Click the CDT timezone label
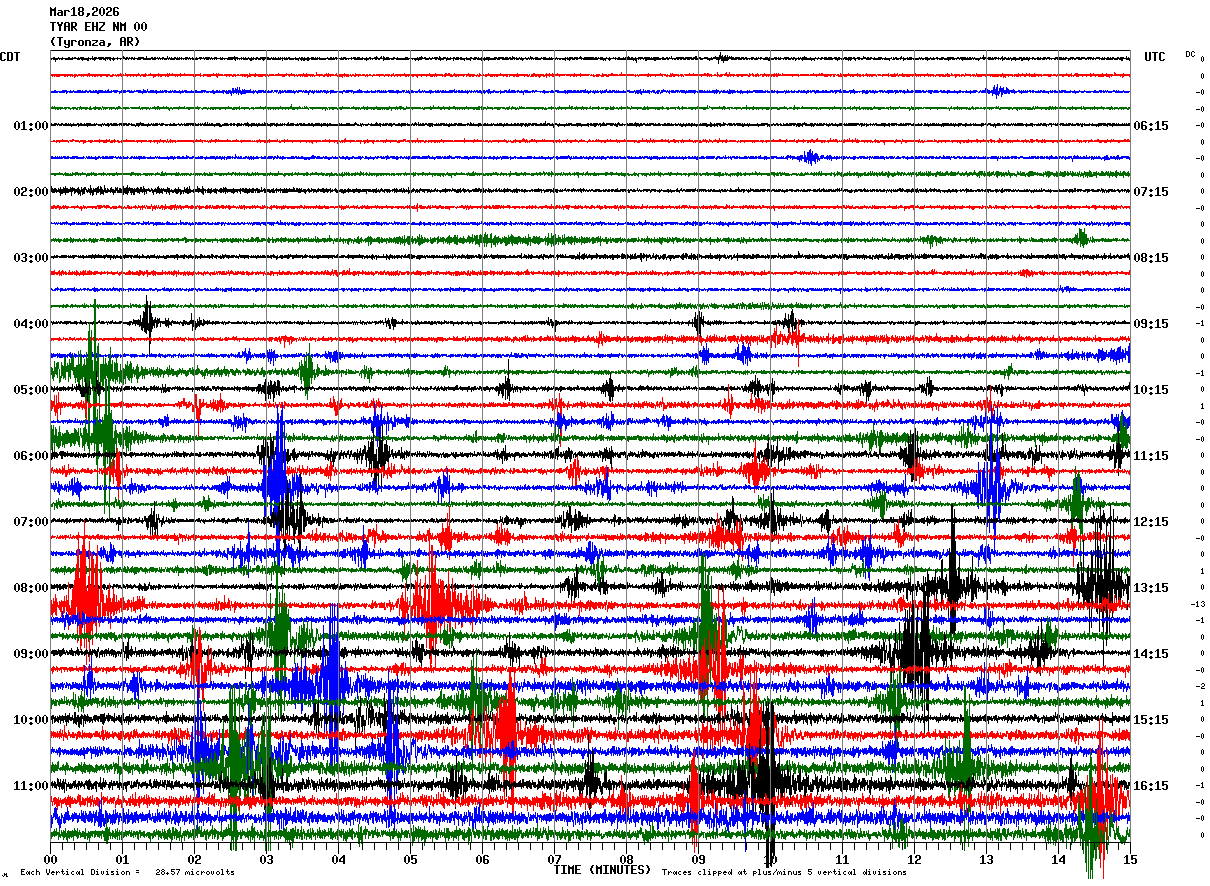The width and height of the screenshot is (1210, 886). 10,57
